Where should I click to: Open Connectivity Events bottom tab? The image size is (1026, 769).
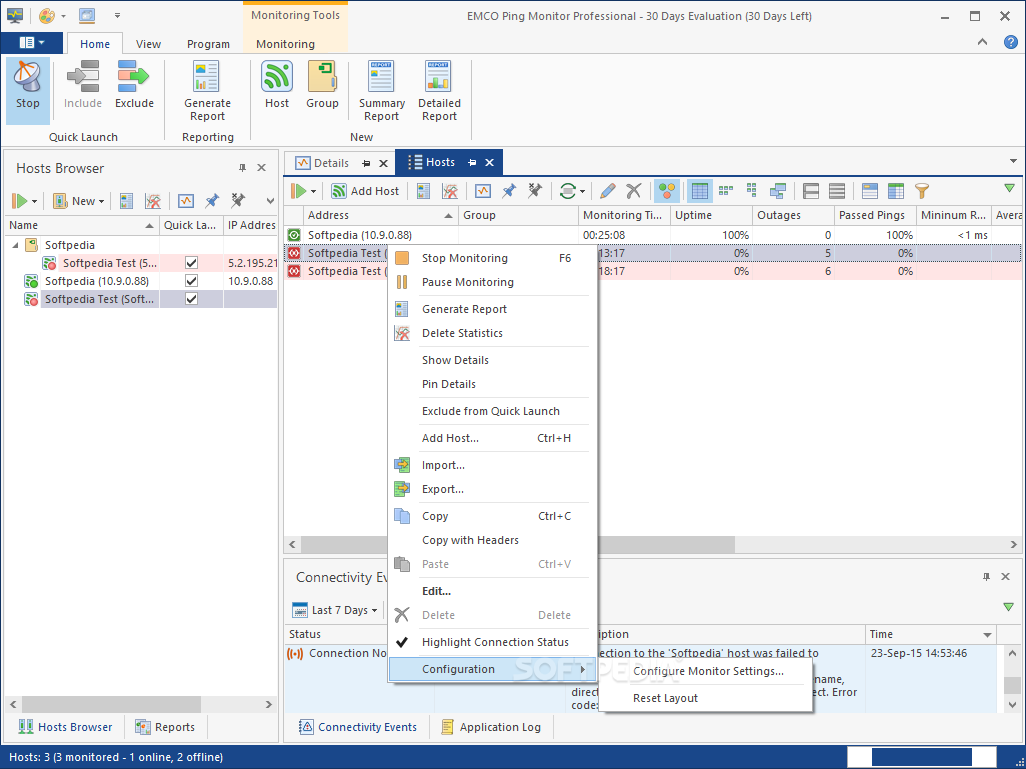coord(358,727)
